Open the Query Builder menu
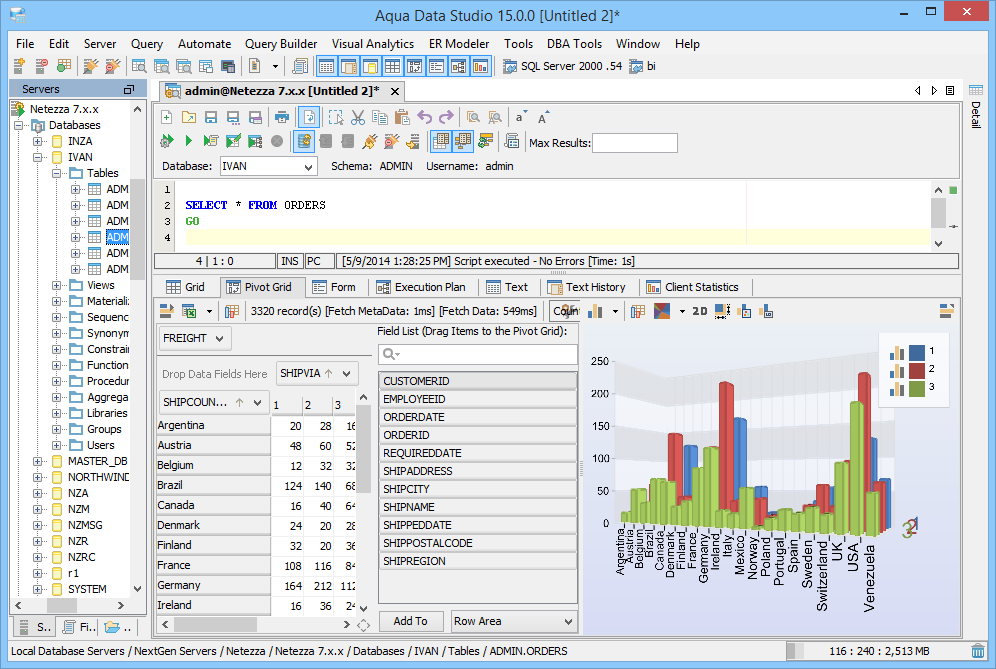The image size is (996, 669). pos(281,44)
